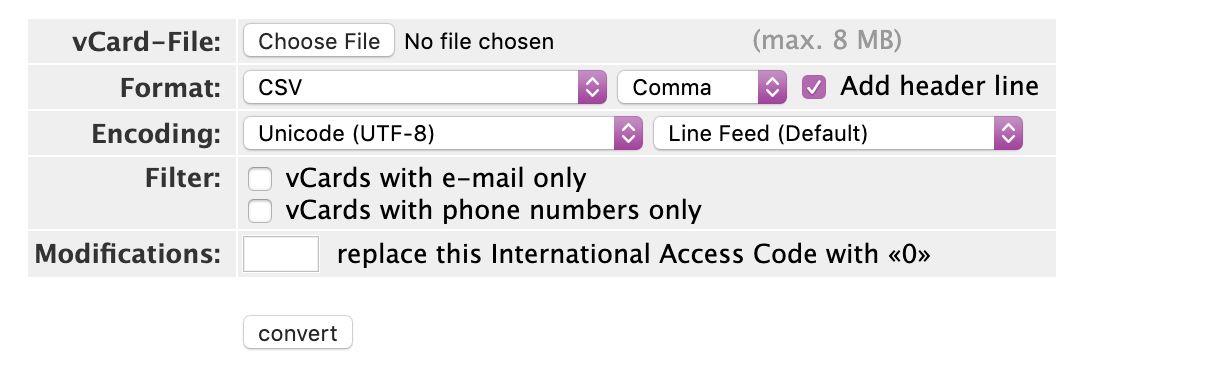
Task: Tick the vCards with phone numbers only checkbox
Action: pyautogui.click(x=260, y=211)
